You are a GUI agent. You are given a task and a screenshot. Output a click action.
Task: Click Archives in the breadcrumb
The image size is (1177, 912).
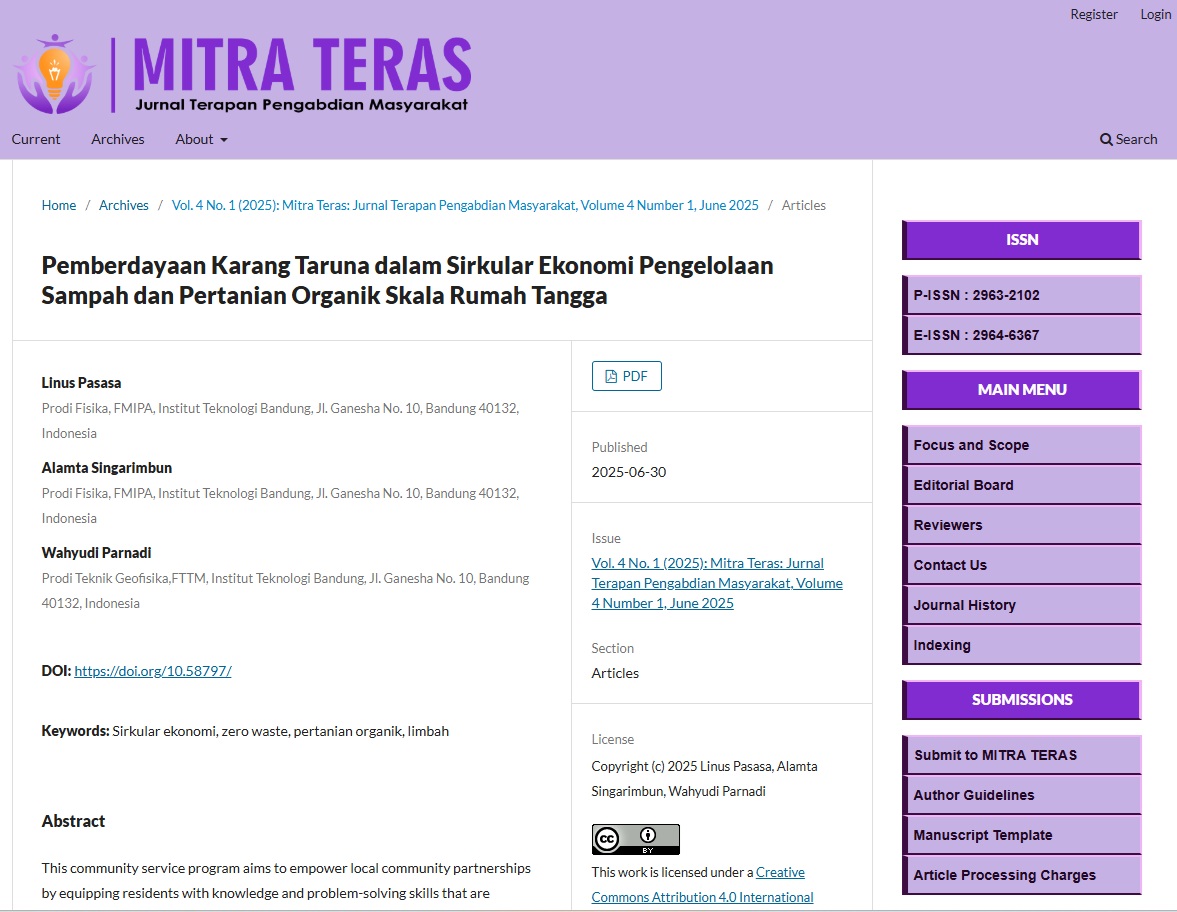pos(124,205)
